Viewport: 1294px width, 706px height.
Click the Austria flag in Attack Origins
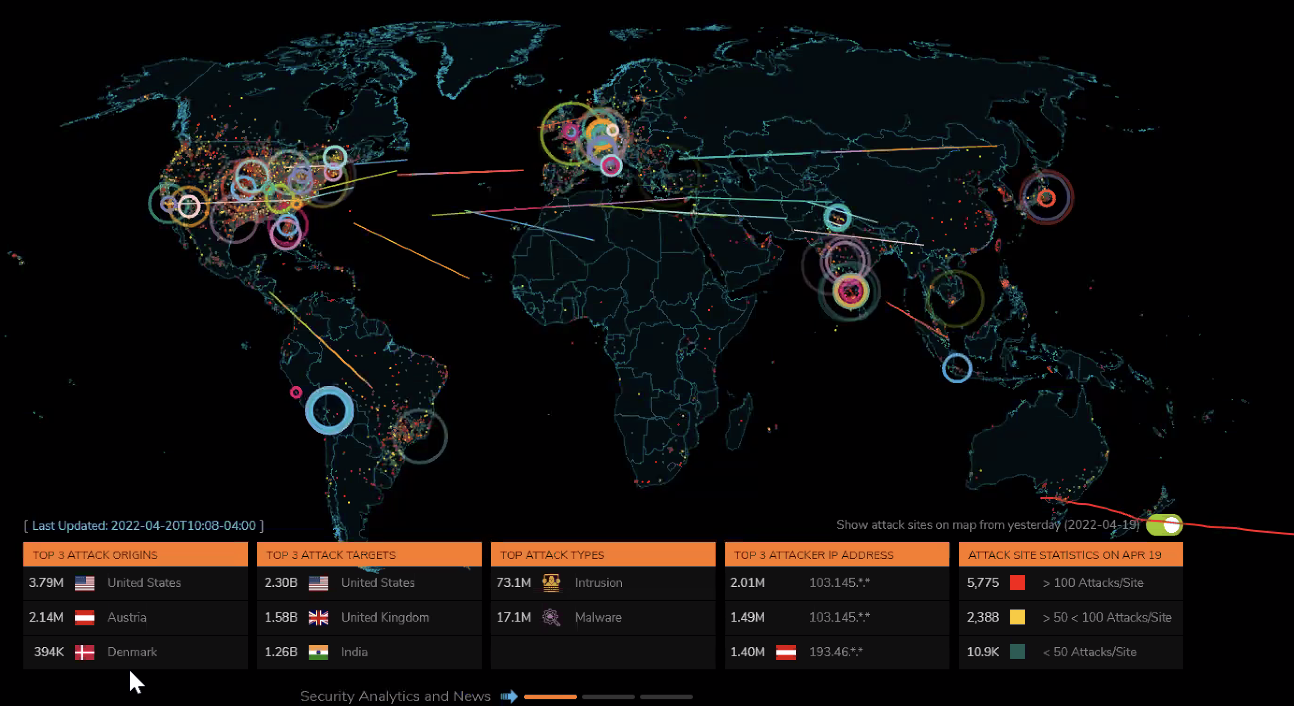pyautogui.click(x=85, y=618)
